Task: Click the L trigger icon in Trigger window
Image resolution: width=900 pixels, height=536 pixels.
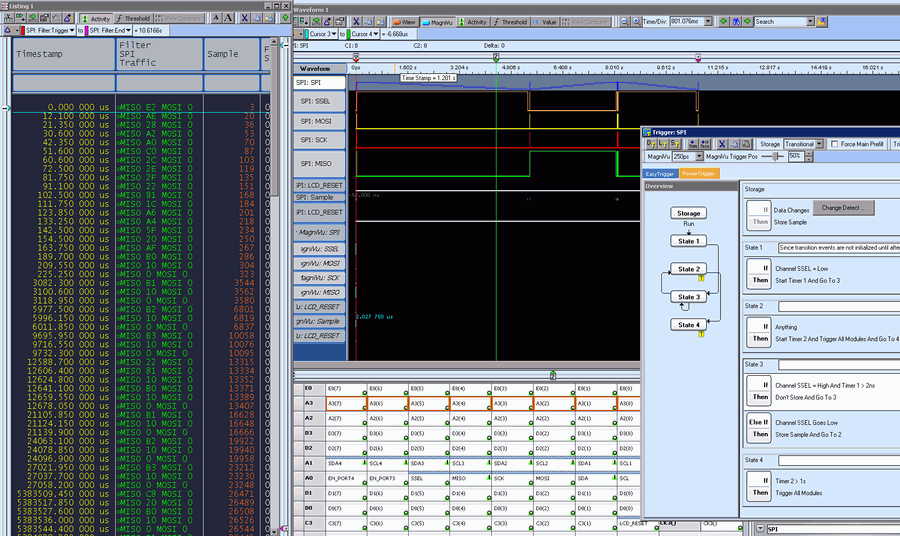Action: (663, 144)
